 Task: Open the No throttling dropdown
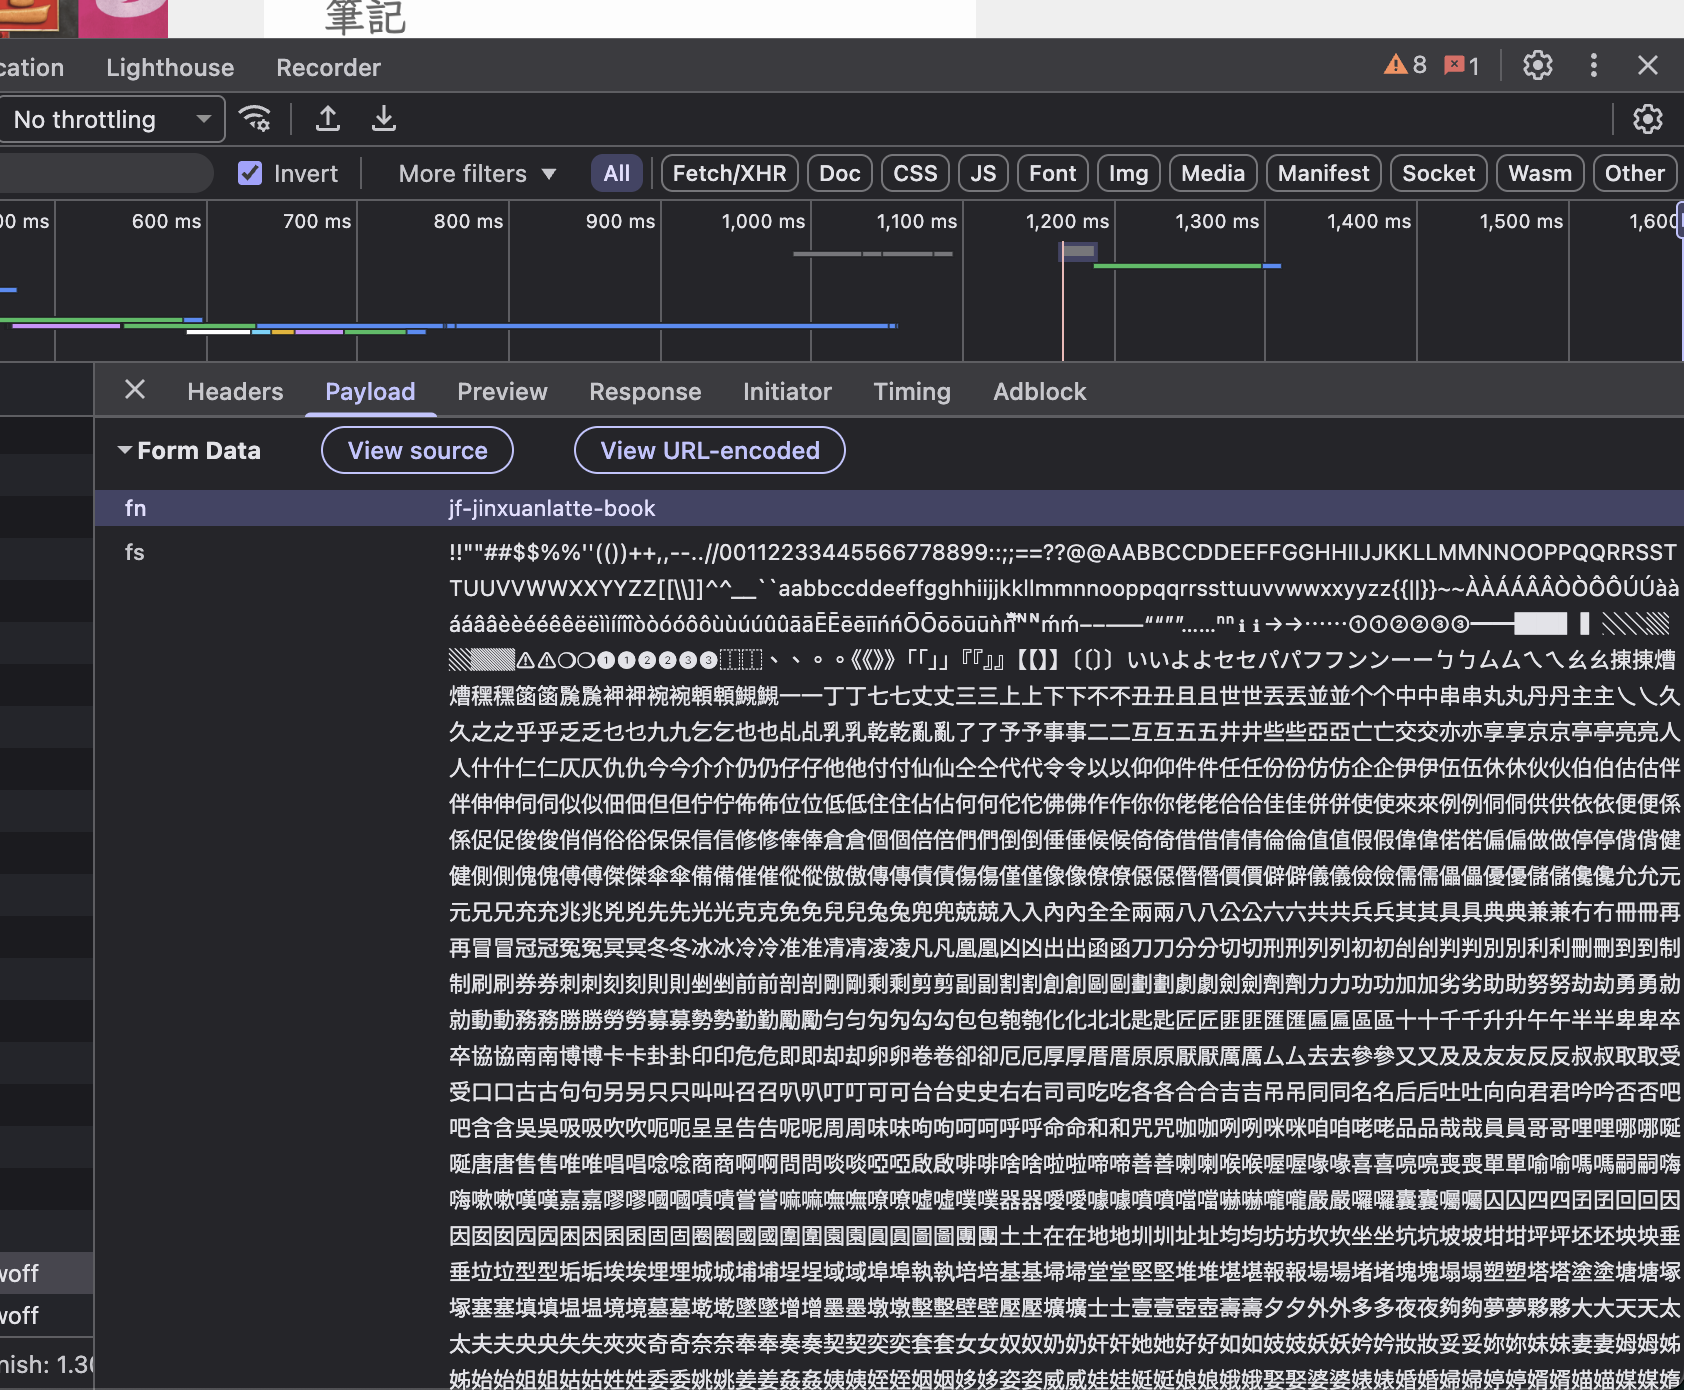111,119
